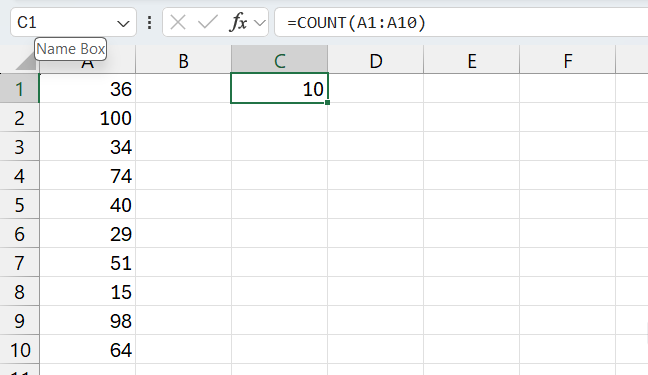Select empty cell E5
The height and width of the screenshot is (375, 648).
pyautogui.click(x=472, y=205)
